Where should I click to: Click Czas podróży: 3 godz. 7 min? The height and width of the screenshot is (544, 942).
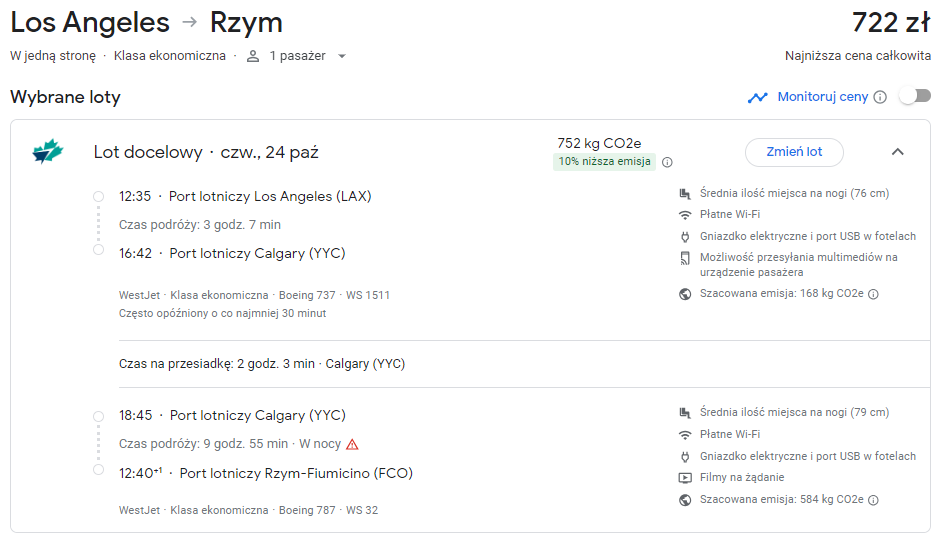(x=200, y=225)
